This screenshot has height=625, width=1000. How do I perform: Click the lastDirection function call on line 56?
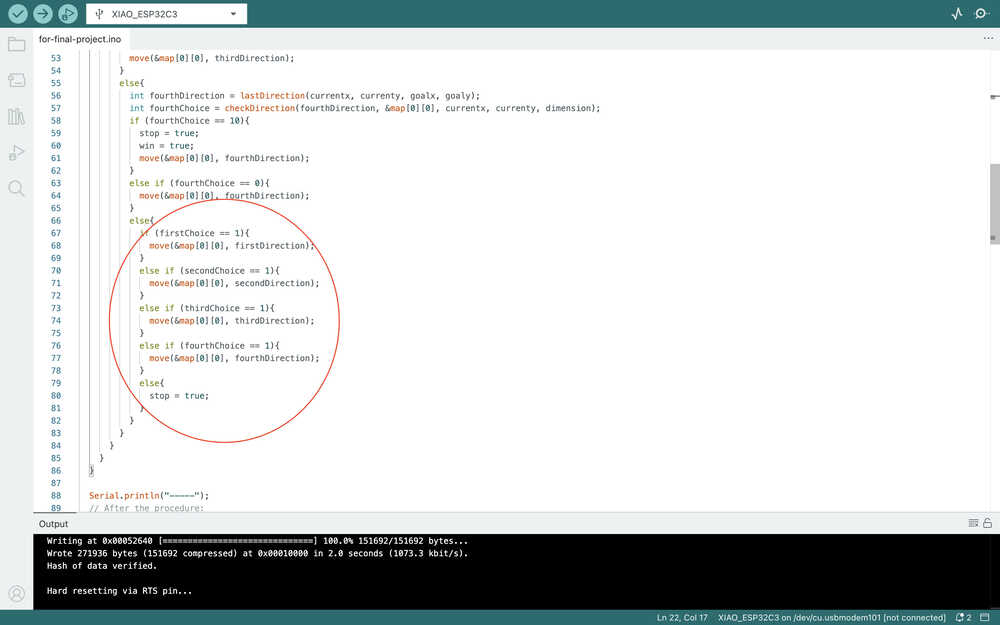(272, 96)
